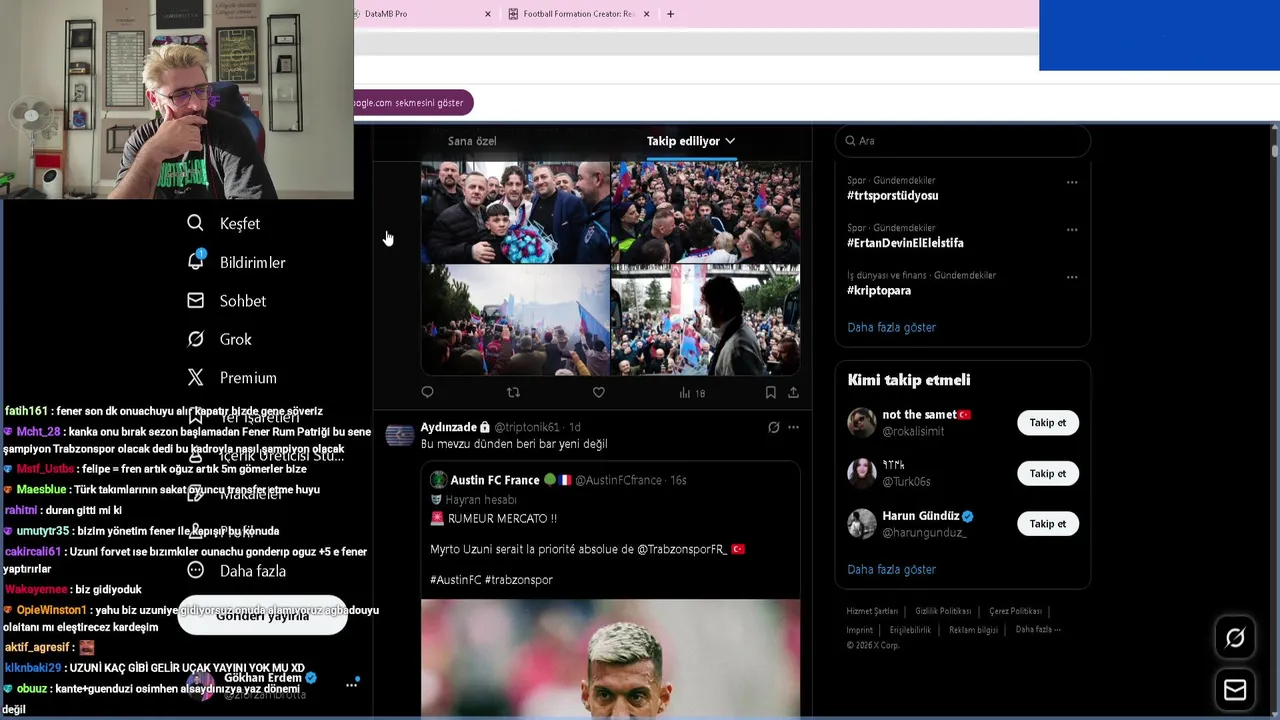Screen dimensions: 1280x720
Task: Open Reklam bilgisi footer link
Action: (x=973, y=630)
